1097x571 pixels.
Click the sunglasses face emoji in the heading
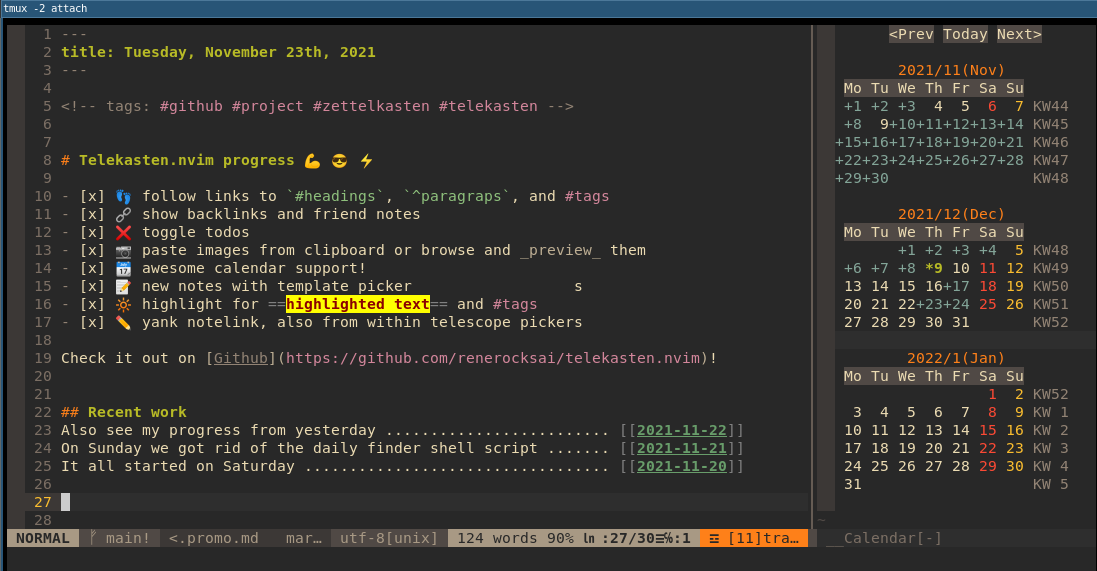coord(339,161)
